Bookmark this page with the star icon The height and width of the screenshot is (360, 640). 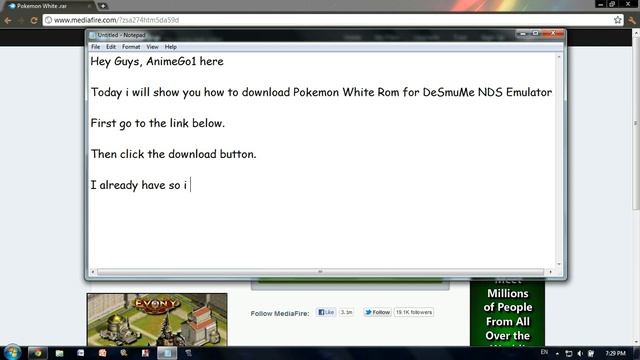(x=618, y=20)
